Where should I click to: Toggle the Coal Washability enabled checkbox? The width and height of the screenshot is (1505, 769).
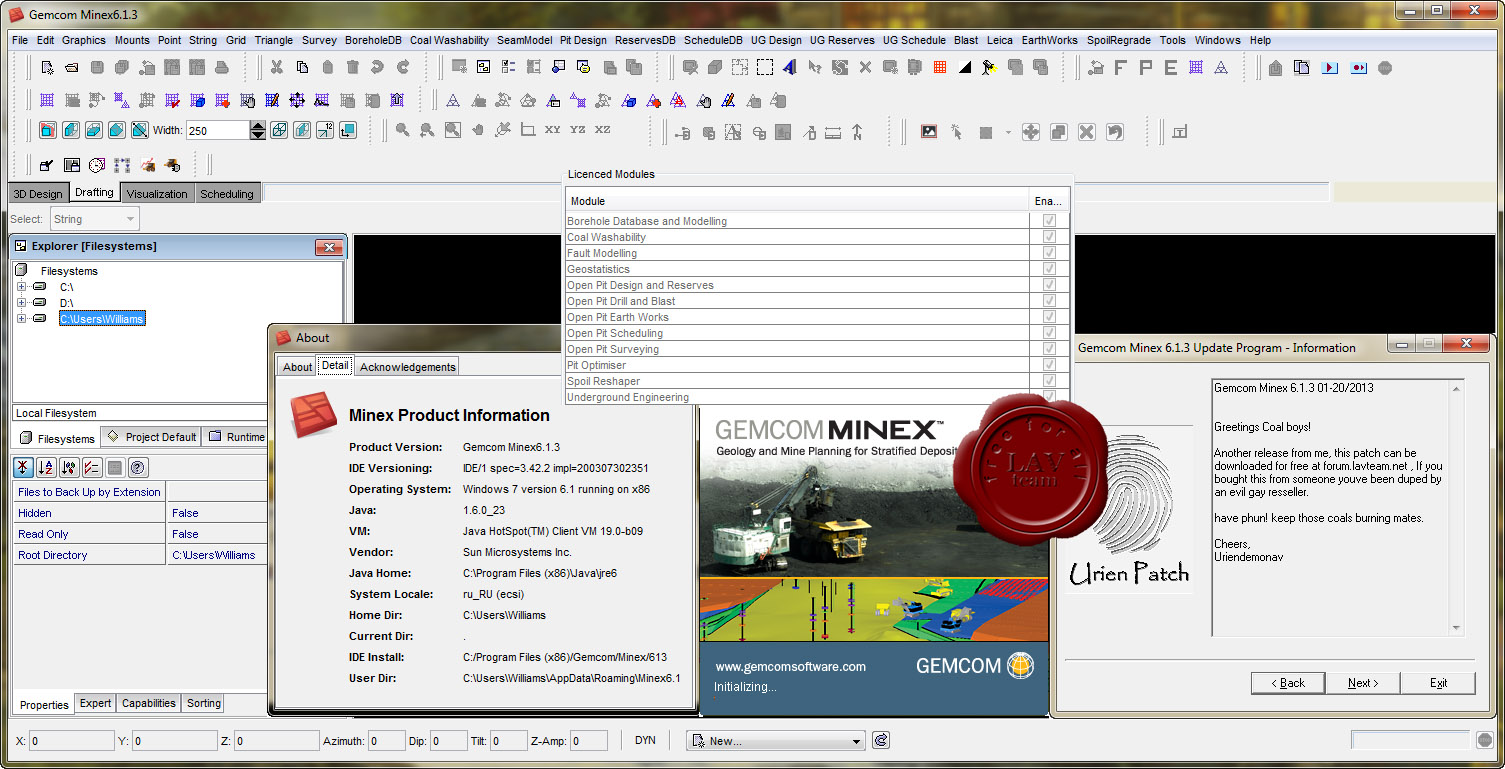pos(1049,237)
